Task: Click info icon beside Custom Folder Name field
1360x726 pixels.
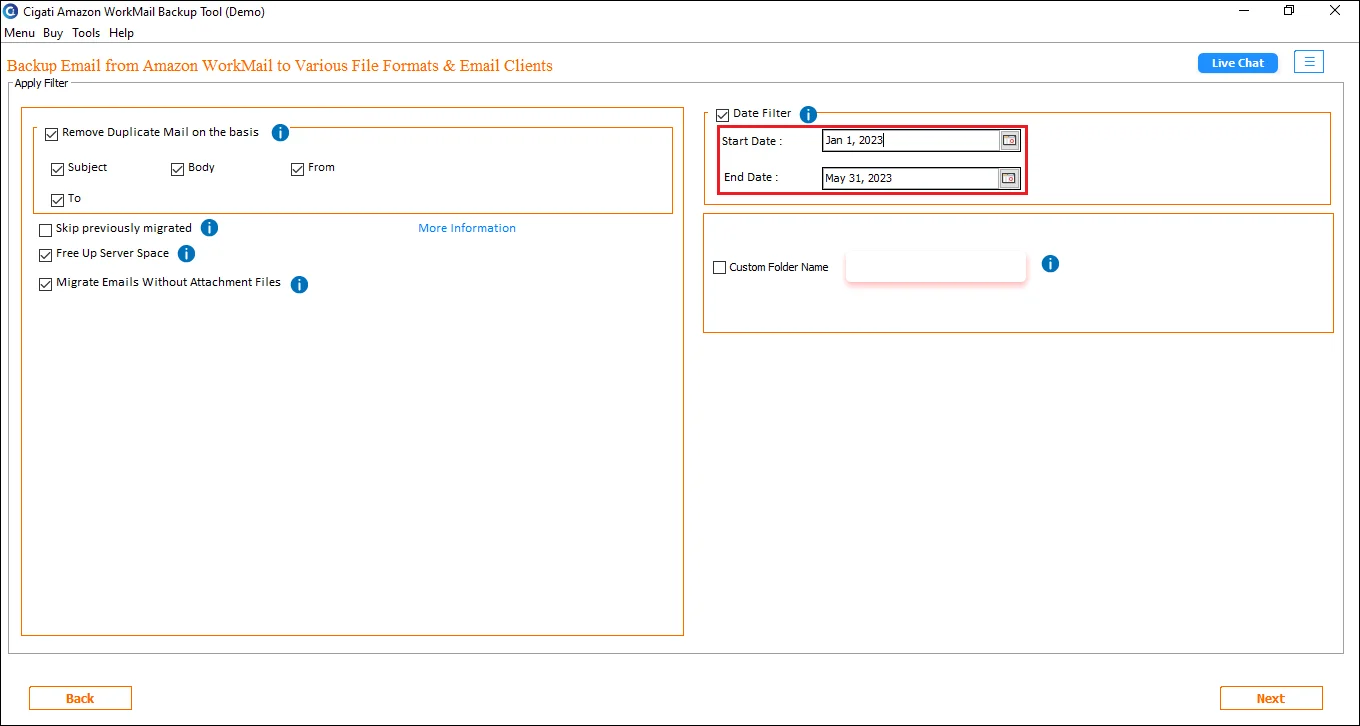Action: [x=1050, y=264]
